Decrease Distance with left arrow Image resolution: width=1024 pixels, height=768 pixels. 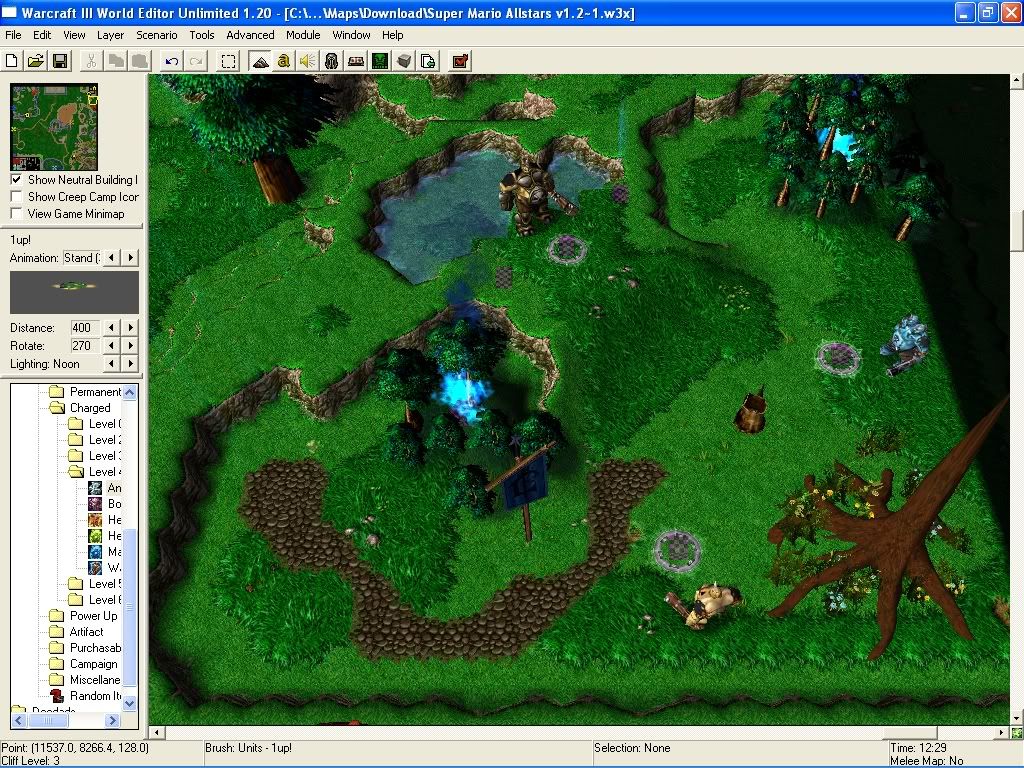click(112, 328)
